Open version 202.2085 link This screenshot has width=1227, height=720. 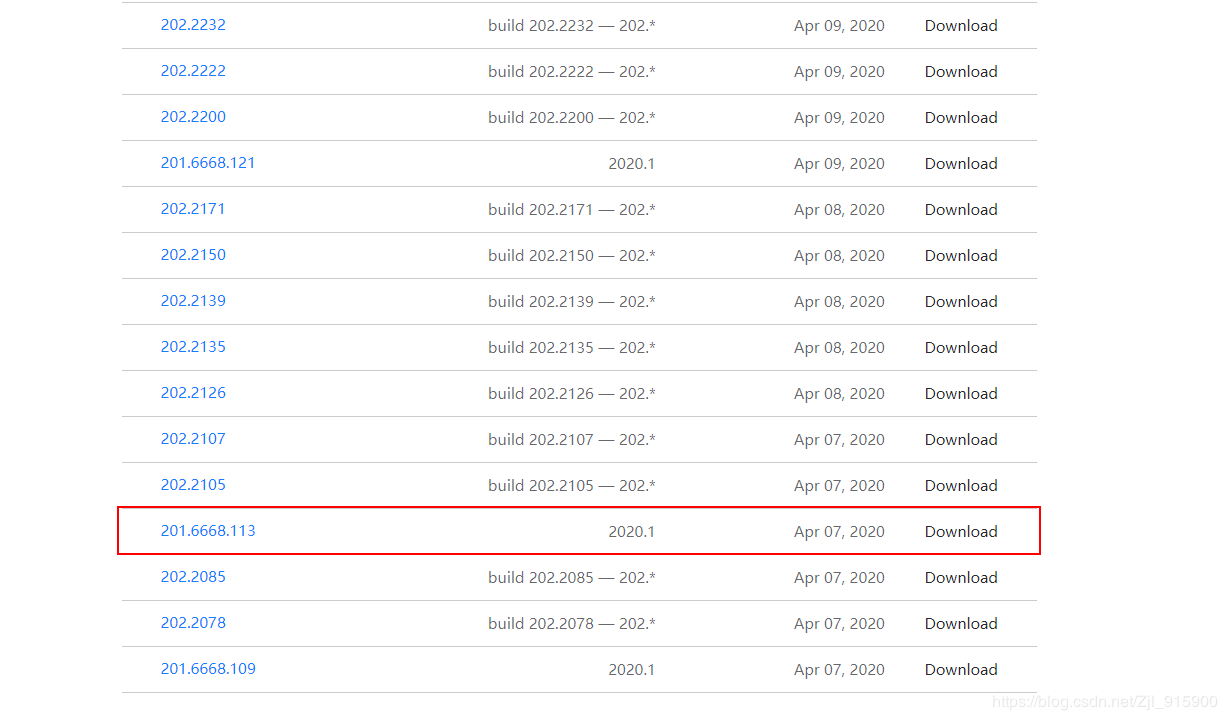pos(193,577)
